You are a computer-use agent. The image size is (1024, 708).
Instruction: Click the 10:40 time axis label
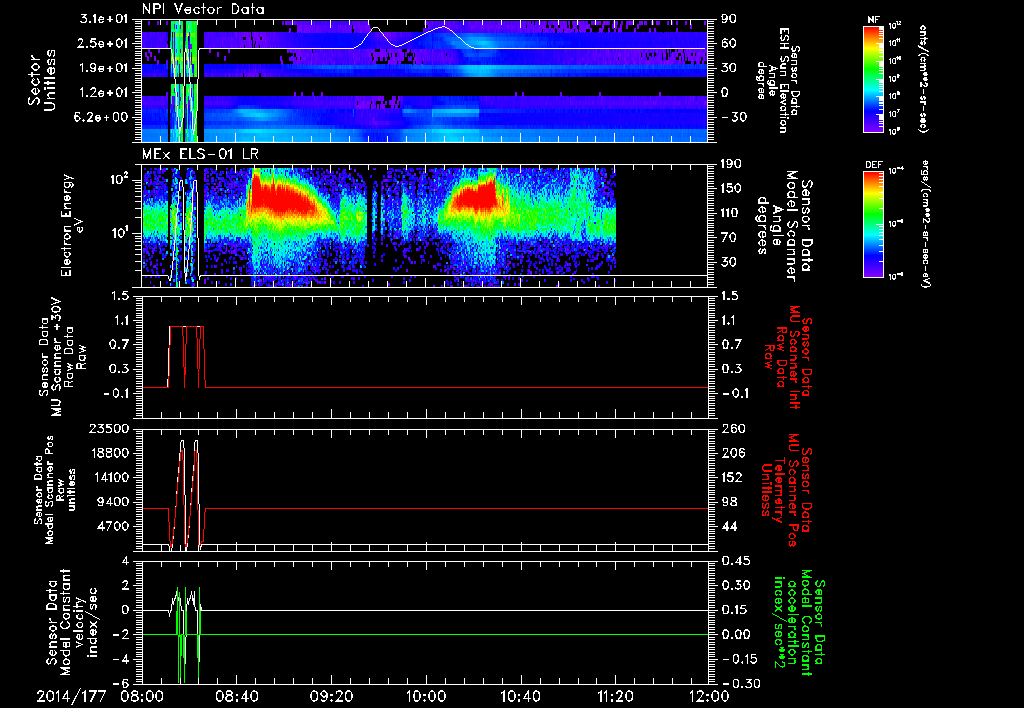(x=520, y=696)
